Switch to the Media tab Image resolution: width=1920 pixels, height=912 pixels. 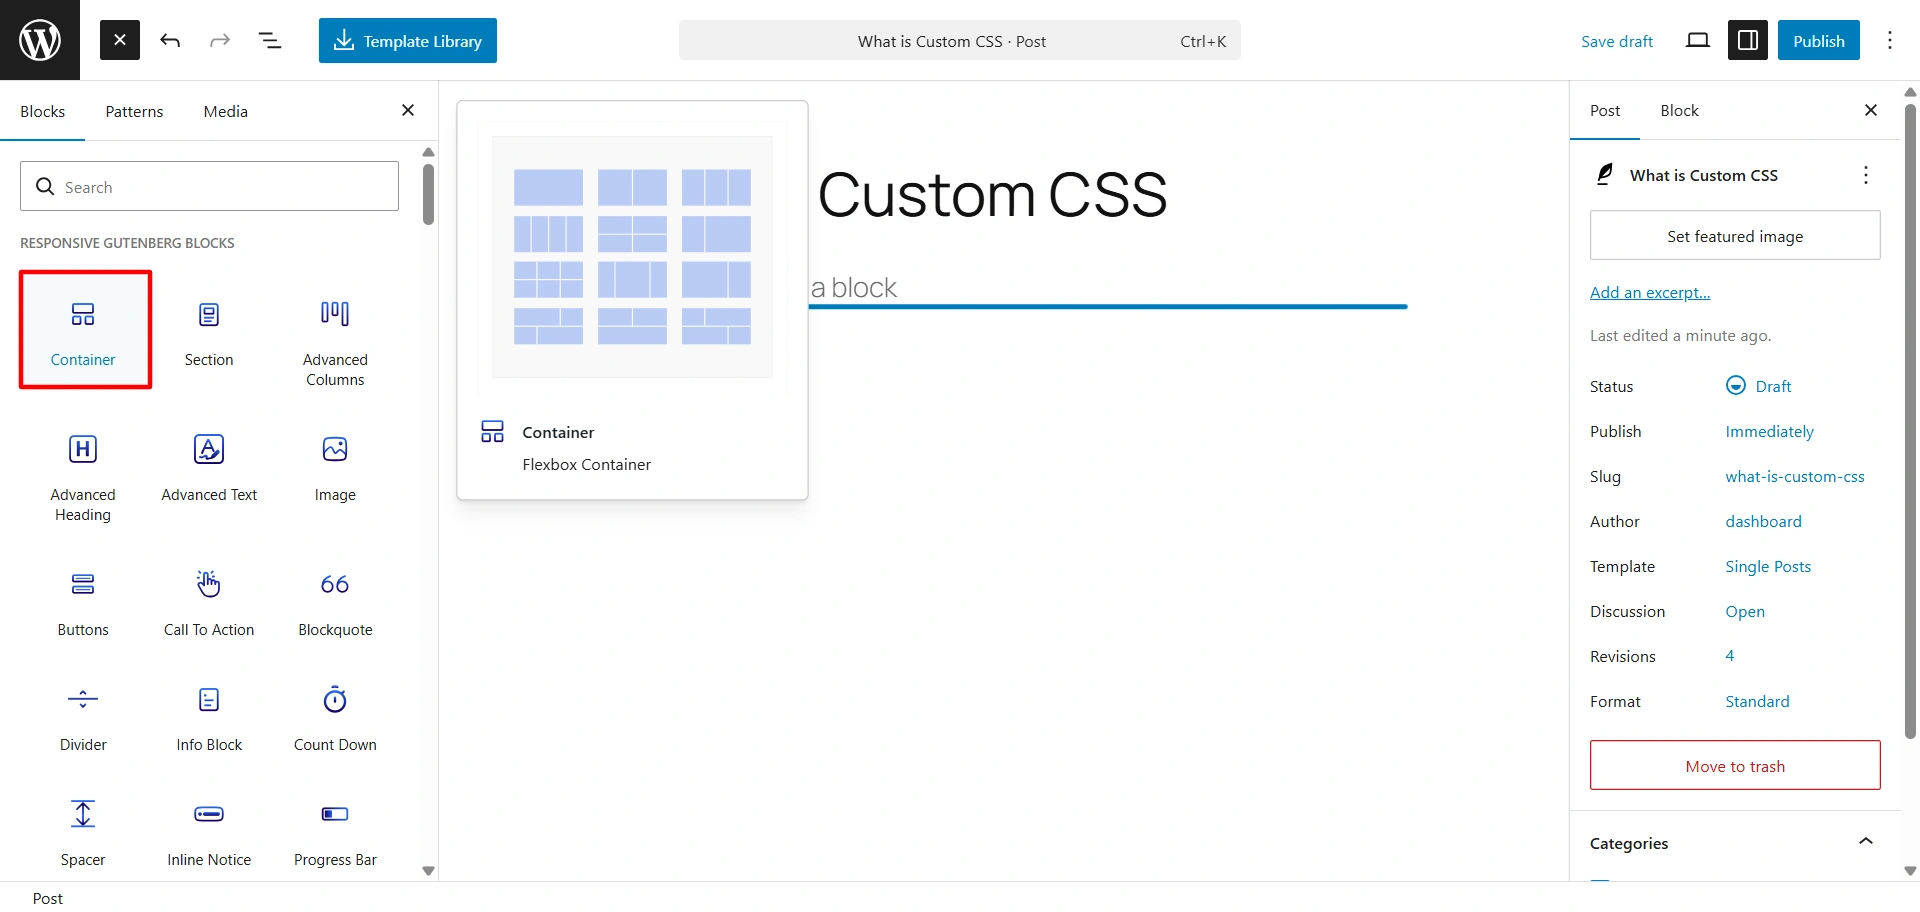pos(226,111)
